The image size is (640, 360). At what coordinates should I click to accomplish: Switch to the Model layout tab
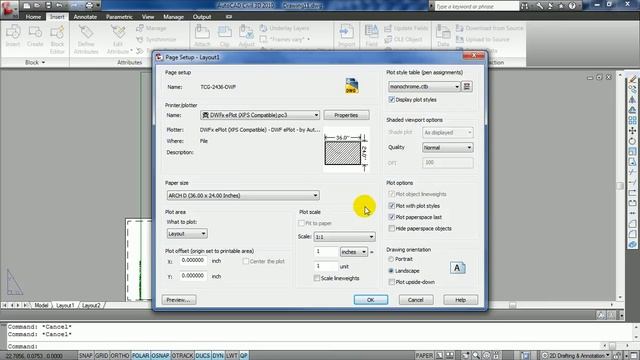click(x=41, y=305)
